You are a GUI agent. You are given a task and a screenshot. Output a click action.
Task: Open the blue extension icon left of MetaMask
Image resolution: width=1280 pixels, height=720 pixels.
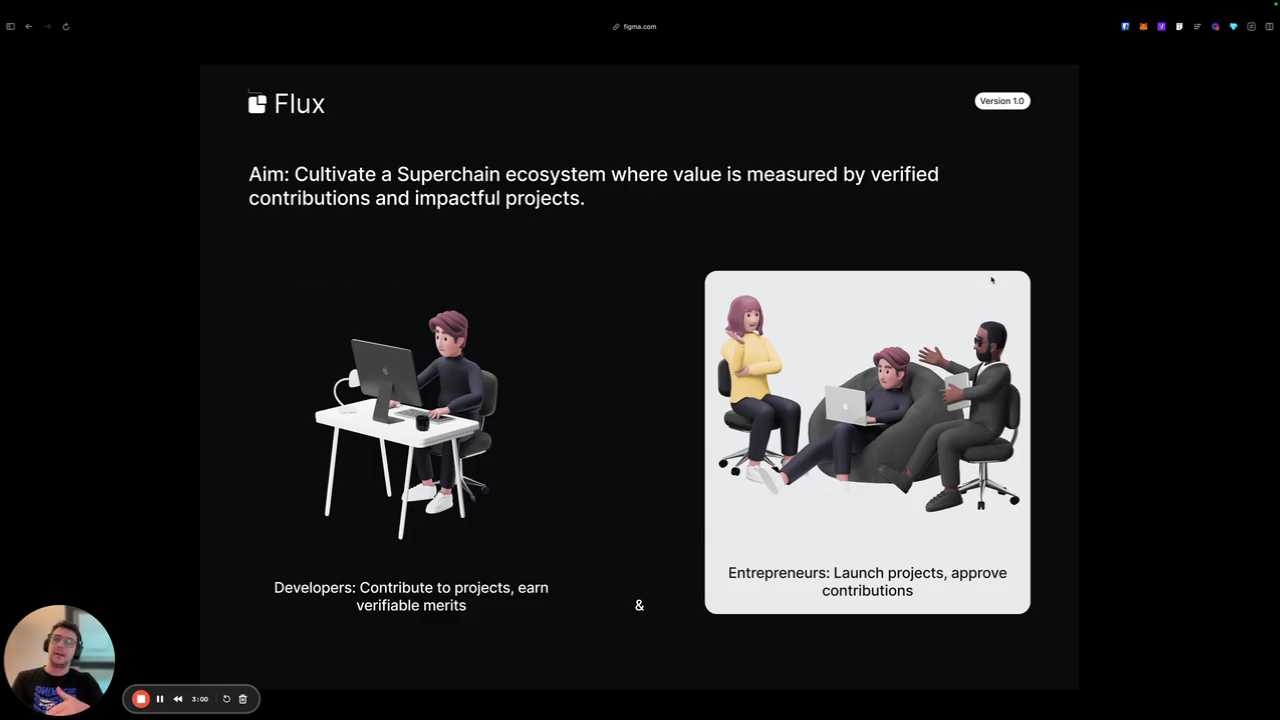tap(1125, 27)
